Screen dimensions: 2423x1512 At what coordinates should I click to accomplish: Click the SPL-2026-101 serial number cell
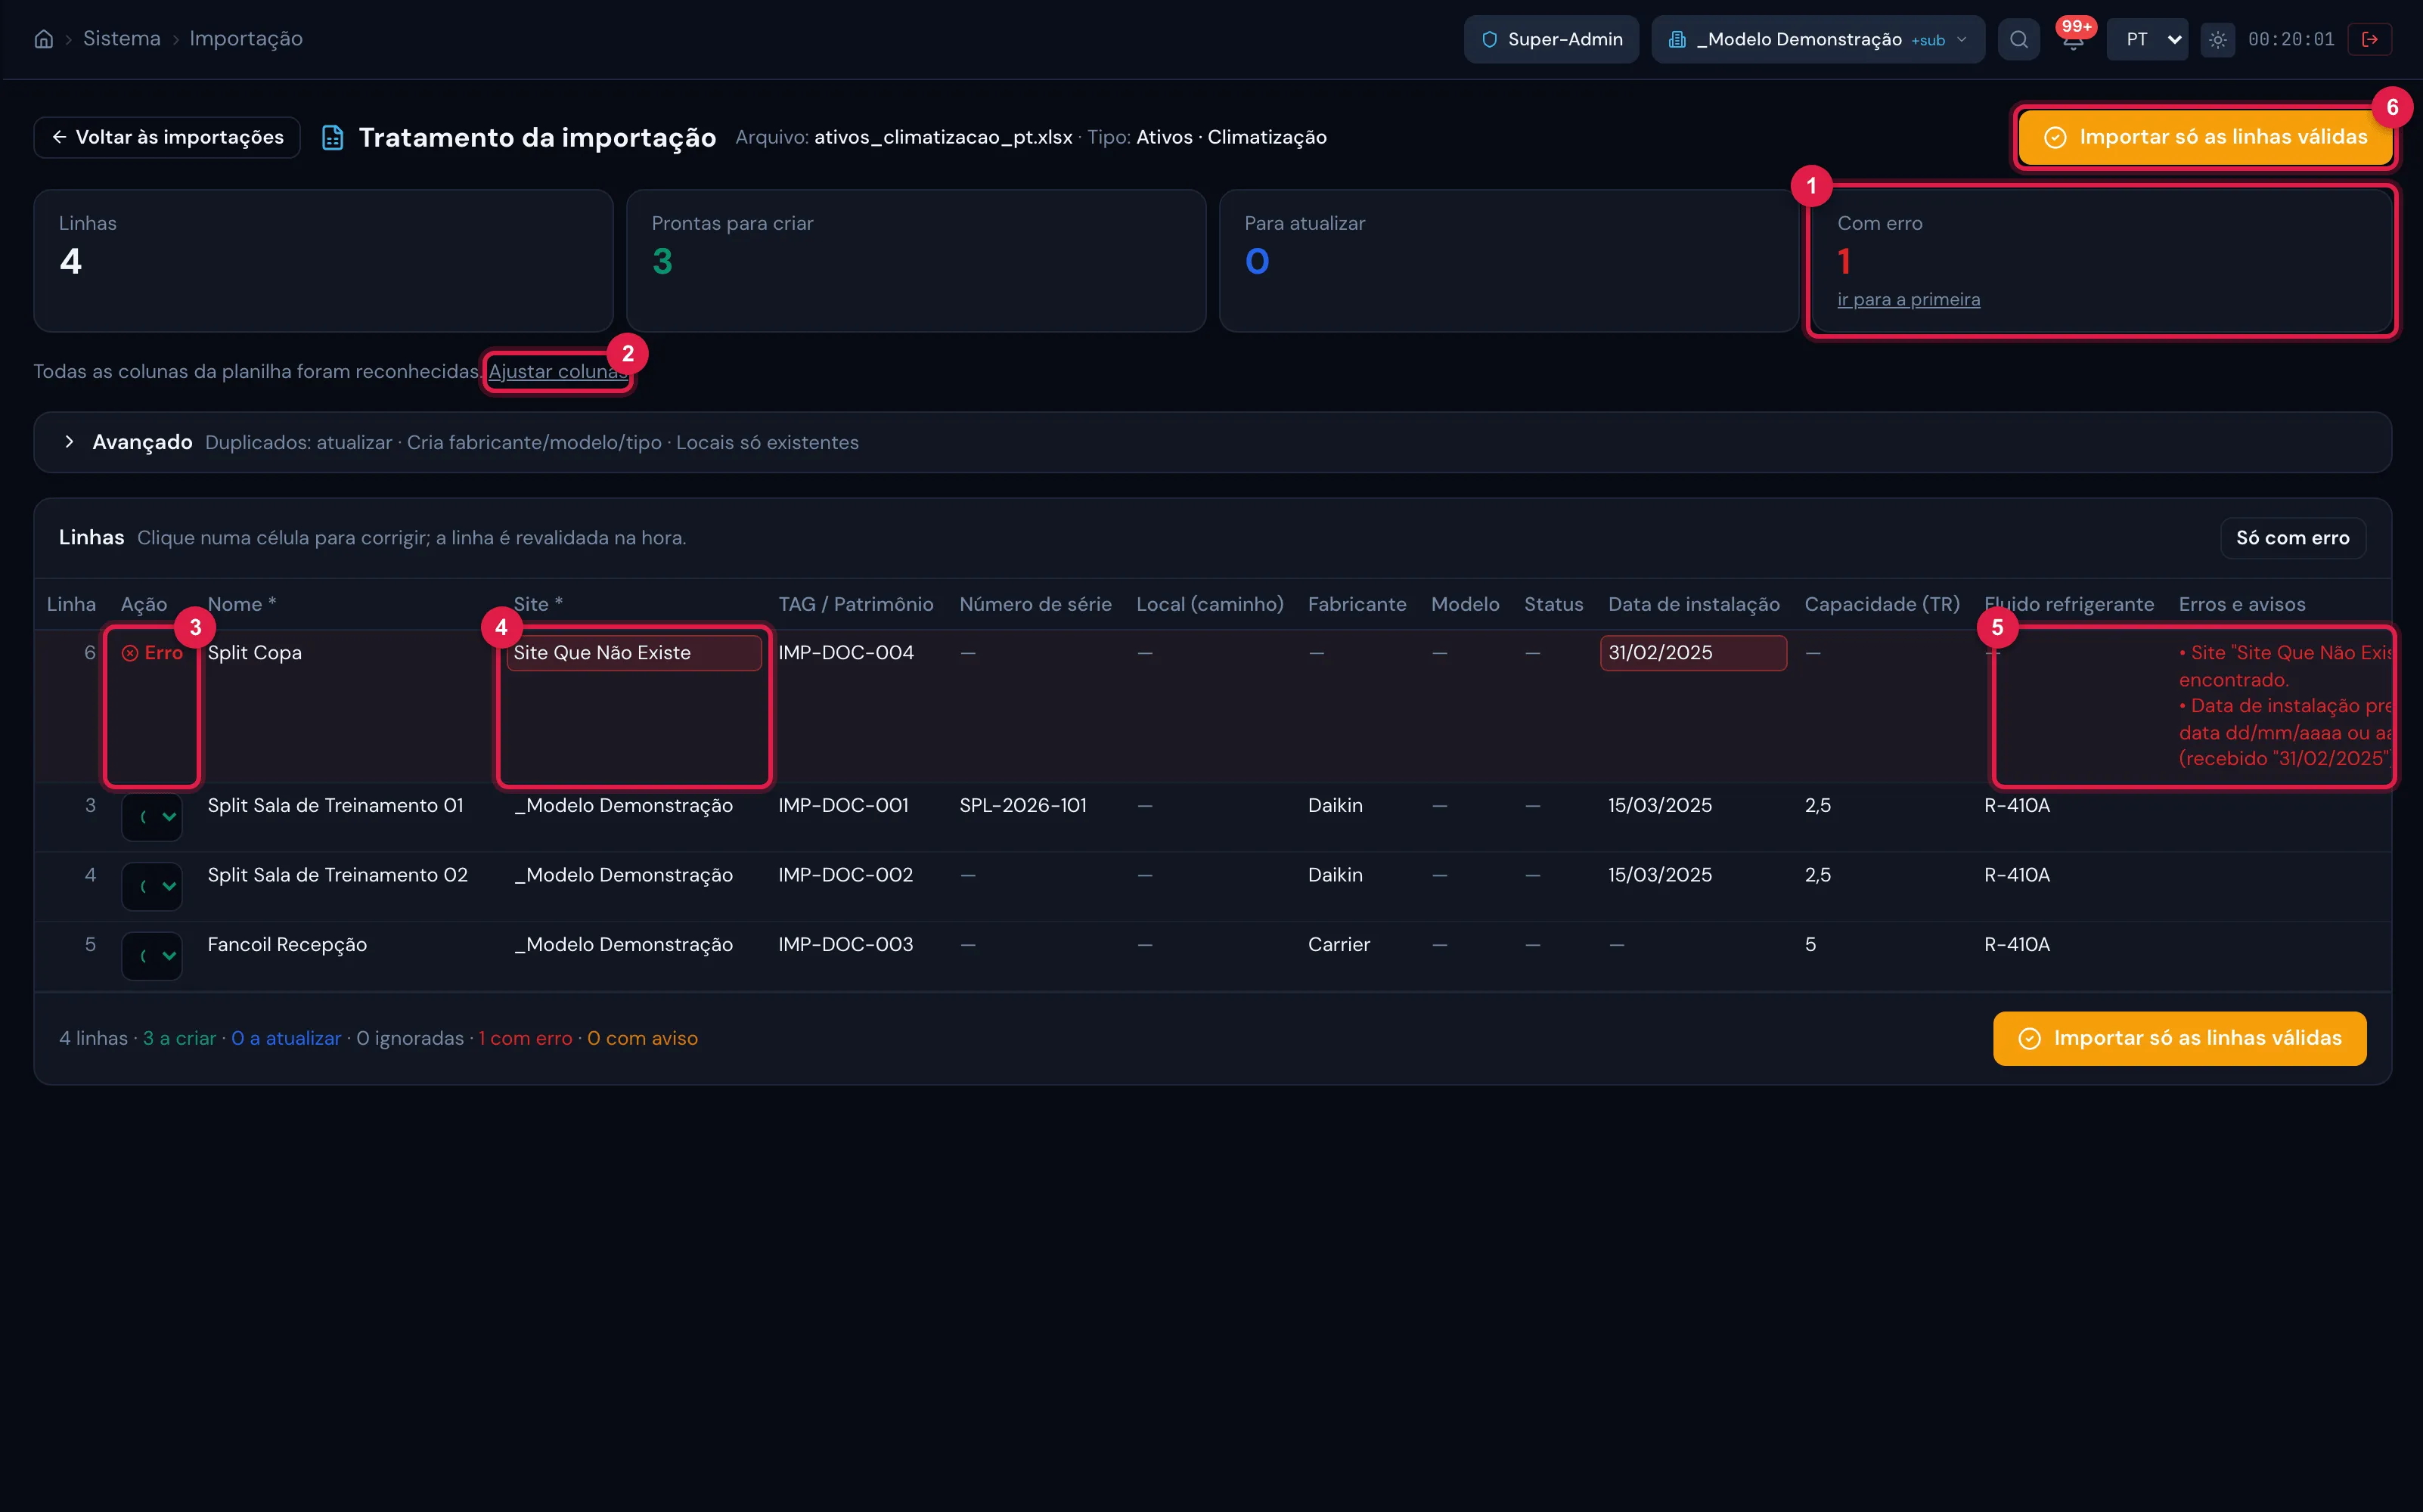point(1022,806)
